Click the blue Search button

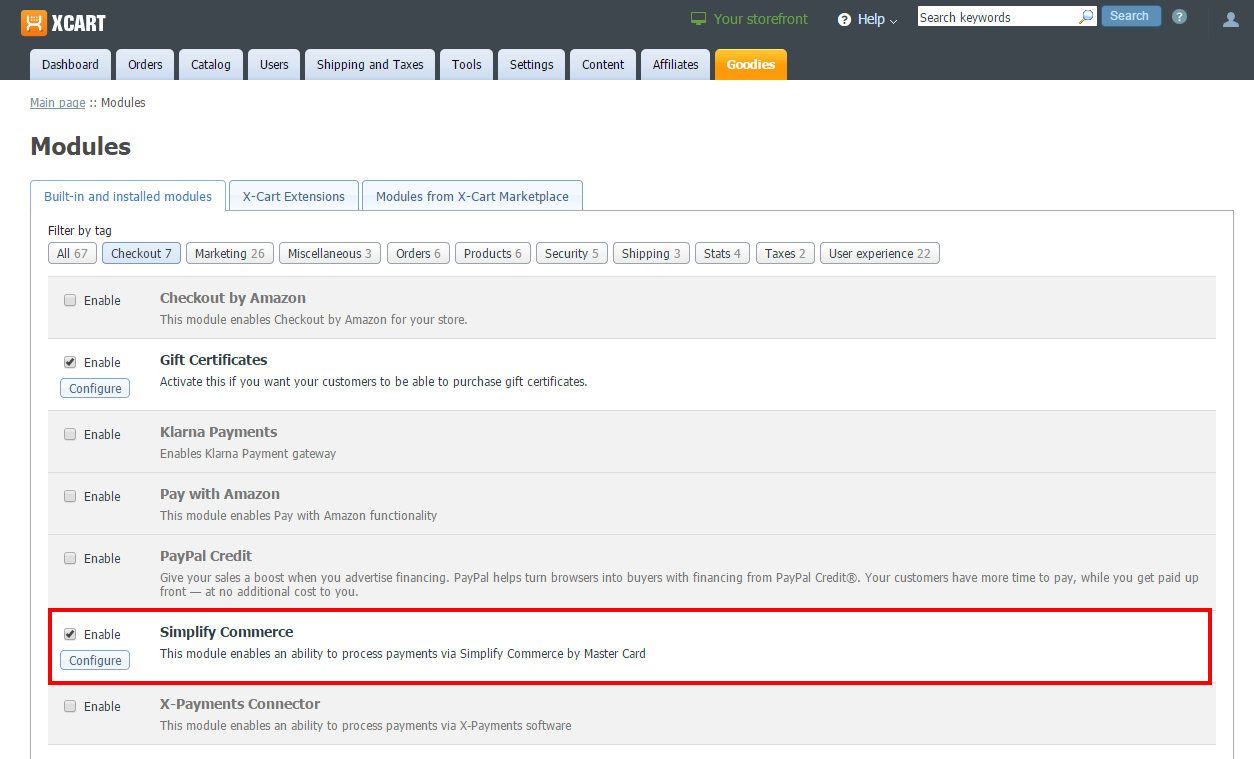[1131, 16]
